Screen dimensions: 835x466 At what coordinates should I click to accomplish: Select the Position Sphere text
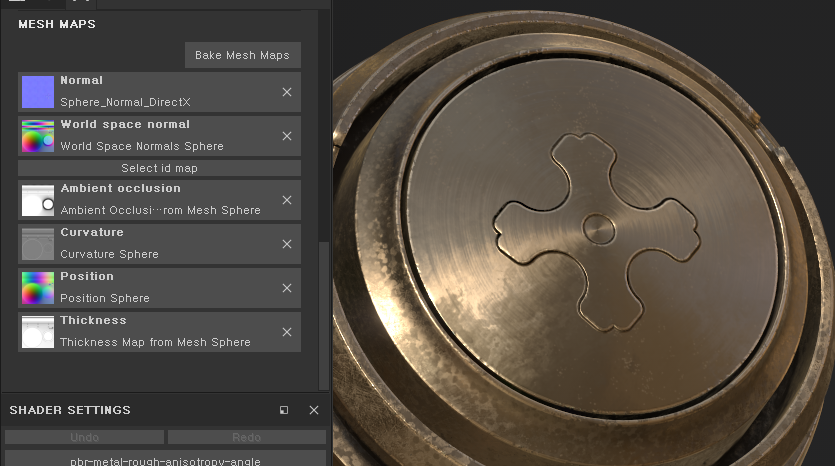pyautogui.click(x=105, y=298)
